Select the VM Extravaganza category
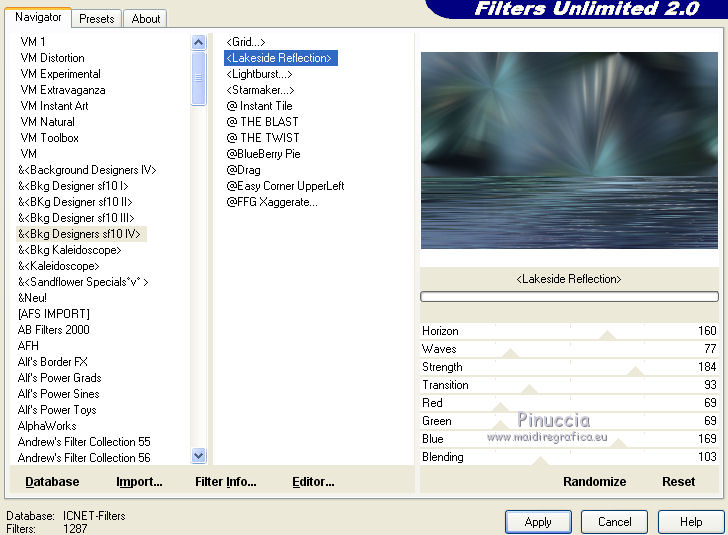 63,90
